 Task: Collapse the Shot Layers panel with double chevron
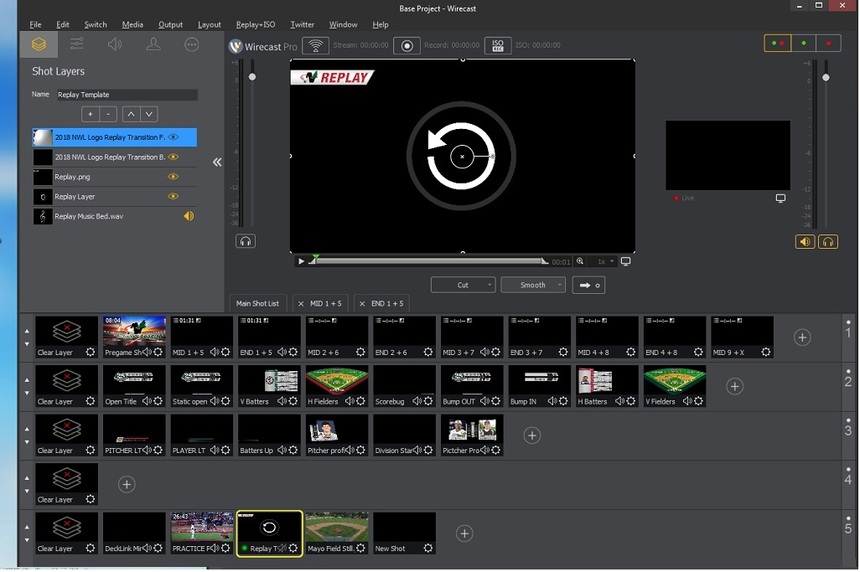click(217, 162)
